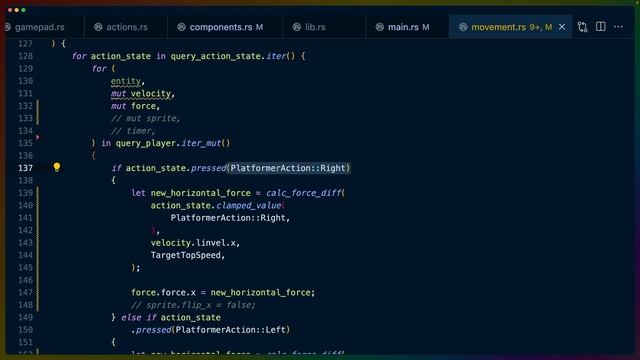
Task: Open the editor more actions menu
Action: tap(618, 27)
